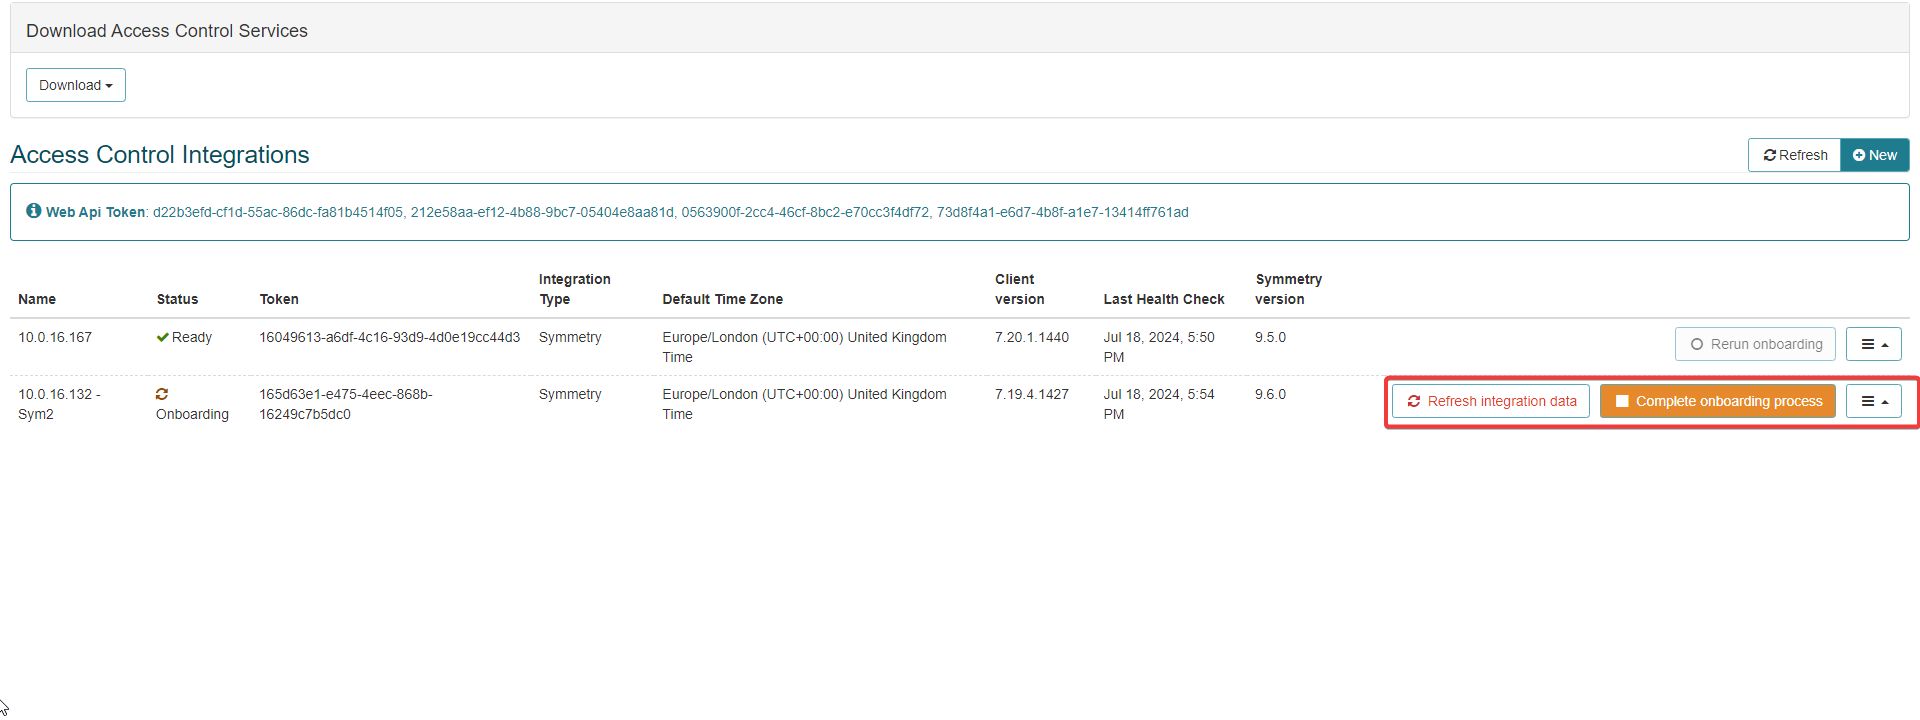Viewport: 1920px width, 720px height.
Task: Click the Symmetry version column header
Action: pos(1288,289)
